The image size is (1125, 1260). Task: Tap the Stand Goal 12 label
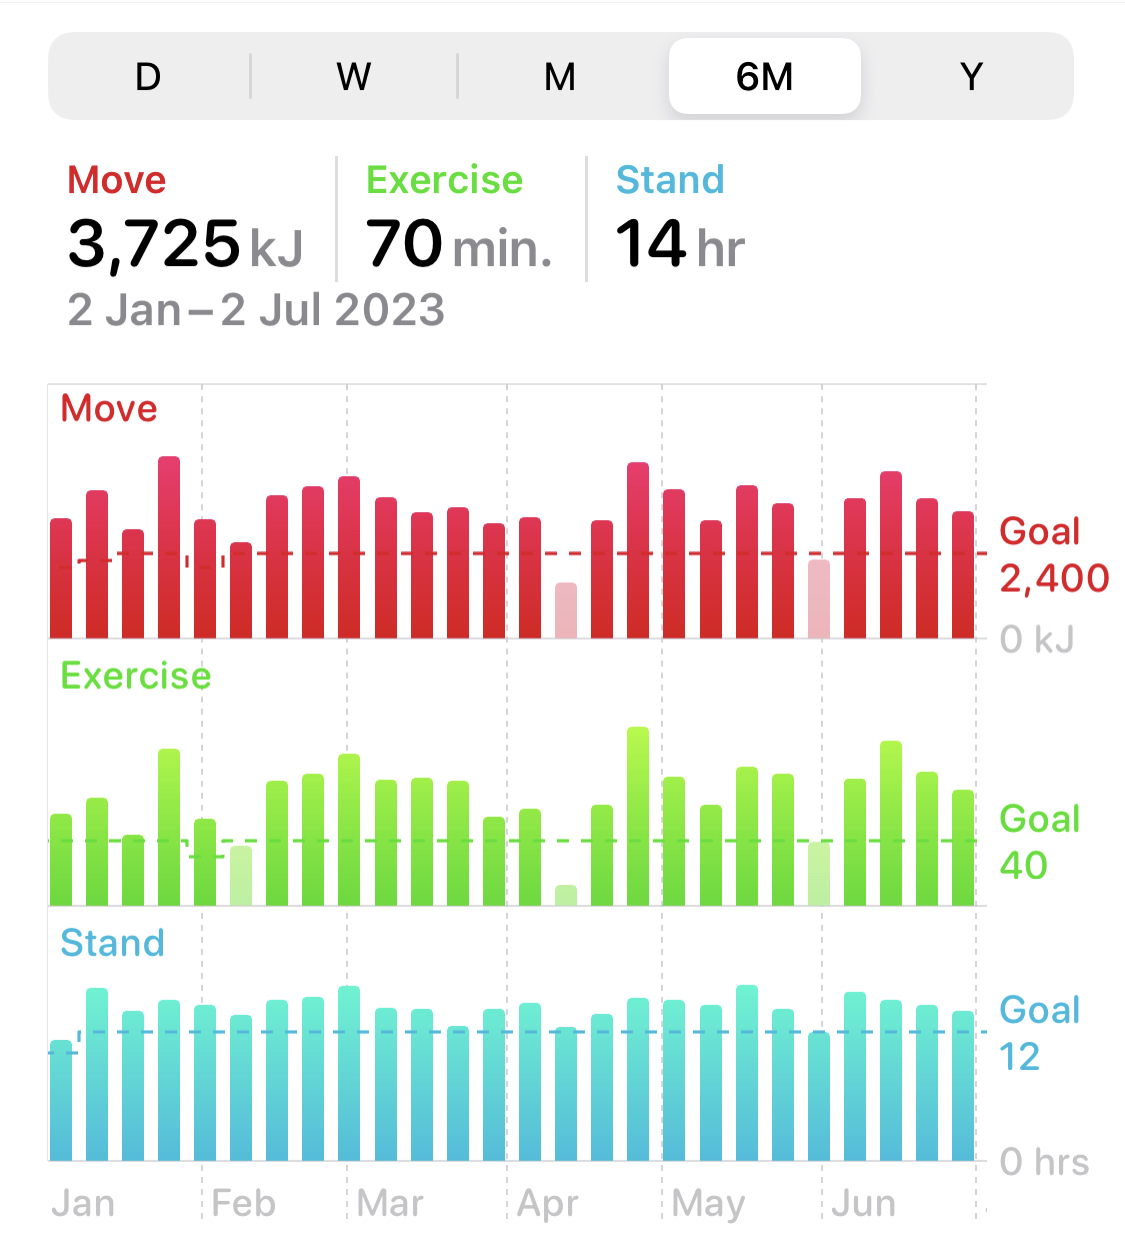tap(1040, 1033)
